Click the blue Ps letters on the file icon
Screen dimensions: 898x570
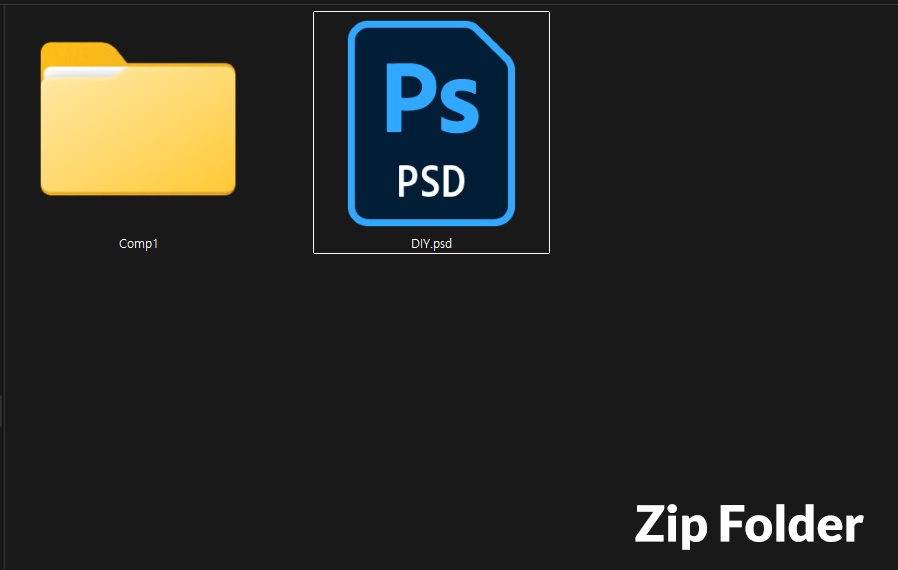(x=432, y=98)
